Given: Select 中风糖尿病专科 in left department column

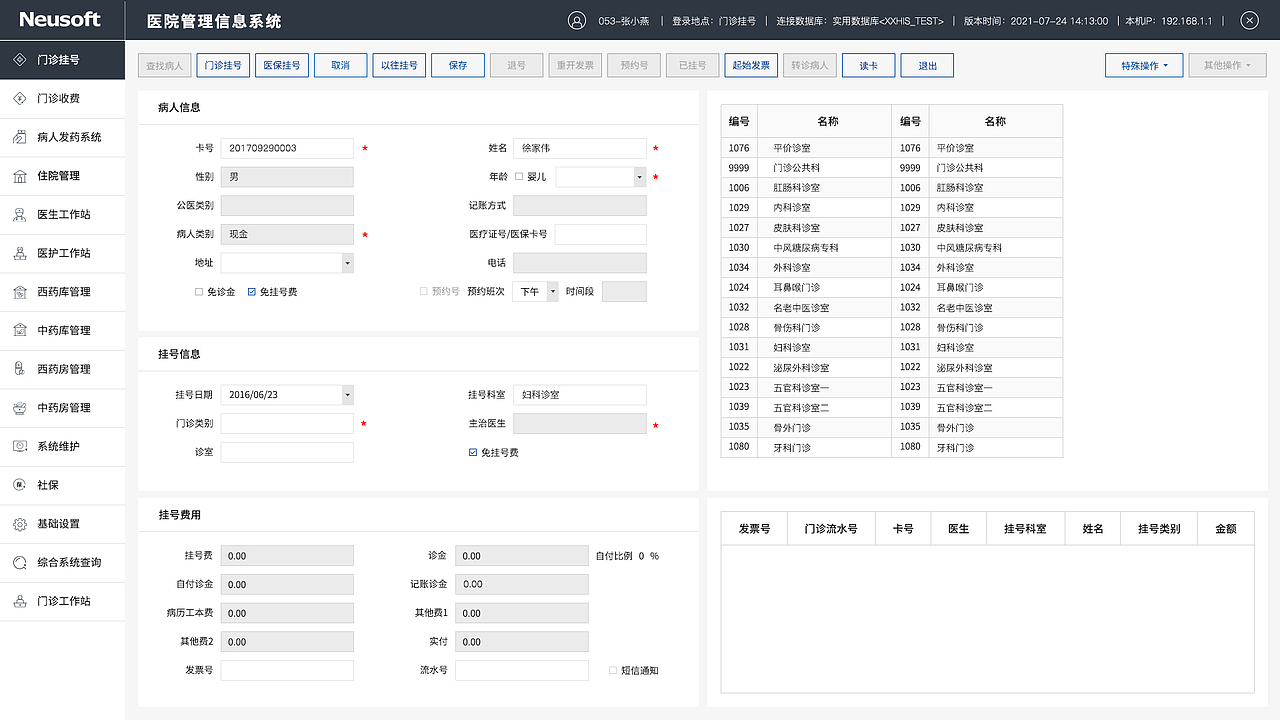Looking at the screenshot, I should [805, 248].
